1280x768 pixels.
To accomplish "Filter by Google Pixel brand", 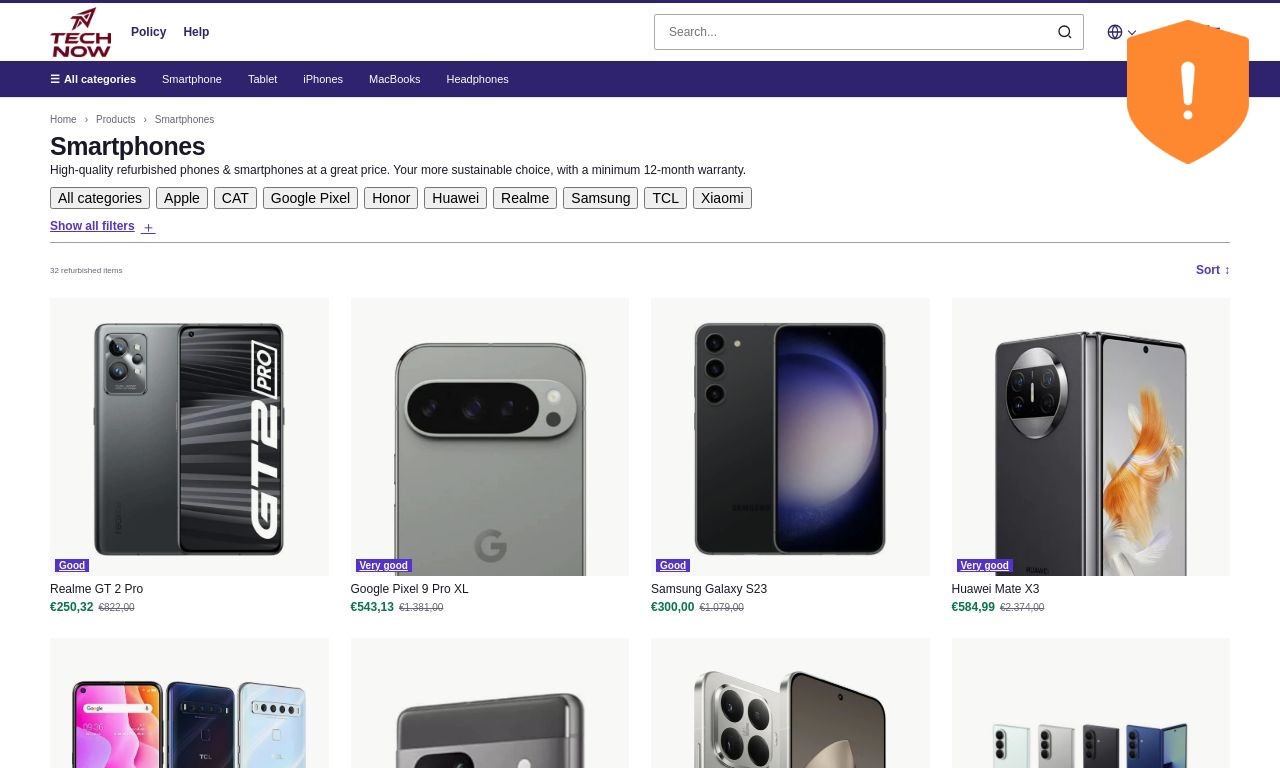I will [x=310, y=198].
